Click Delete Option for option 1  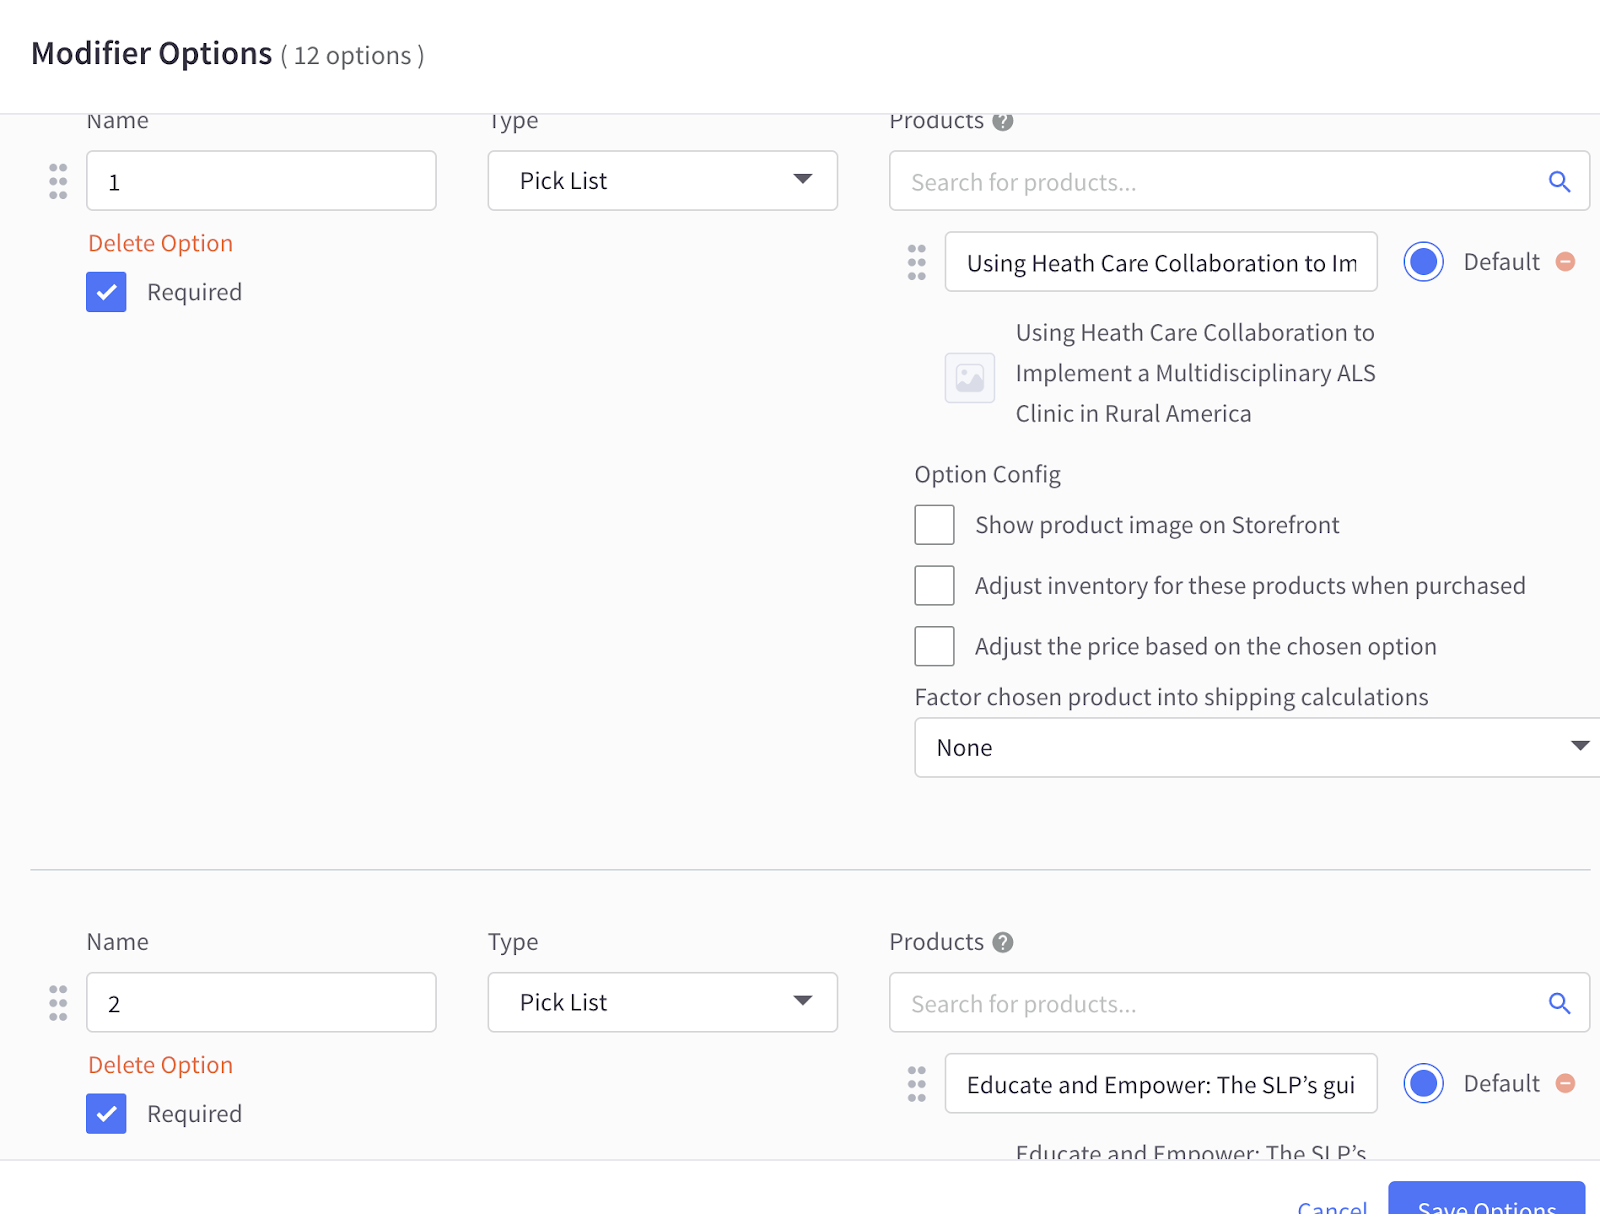click(160, 244)
